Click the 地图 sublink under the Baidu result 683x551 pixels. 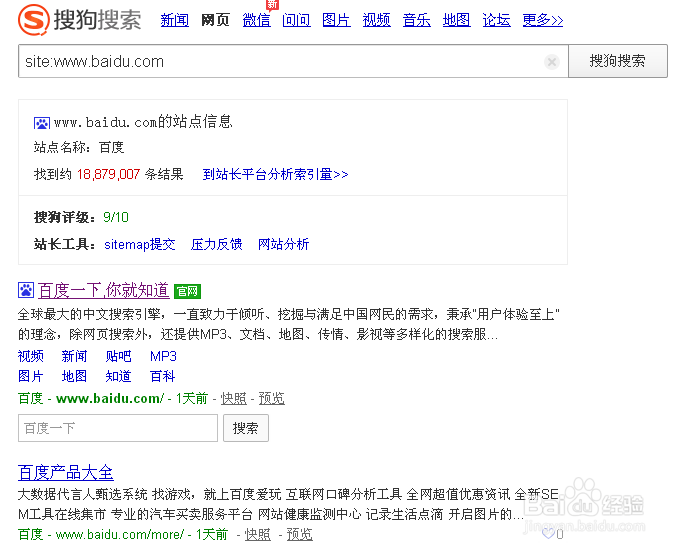pyautogui.click(x=74, y=376)
